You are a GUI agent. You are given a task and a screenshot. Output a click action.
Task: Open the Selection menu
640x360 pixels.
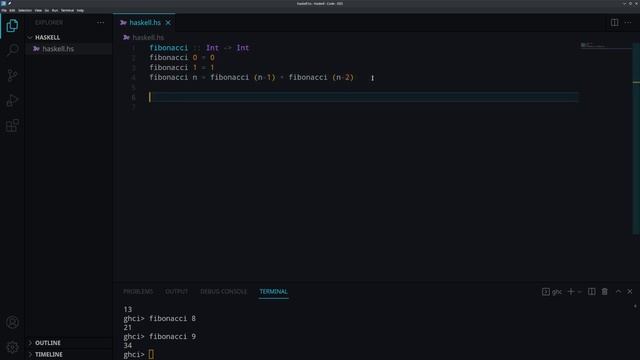pos(25,10)
